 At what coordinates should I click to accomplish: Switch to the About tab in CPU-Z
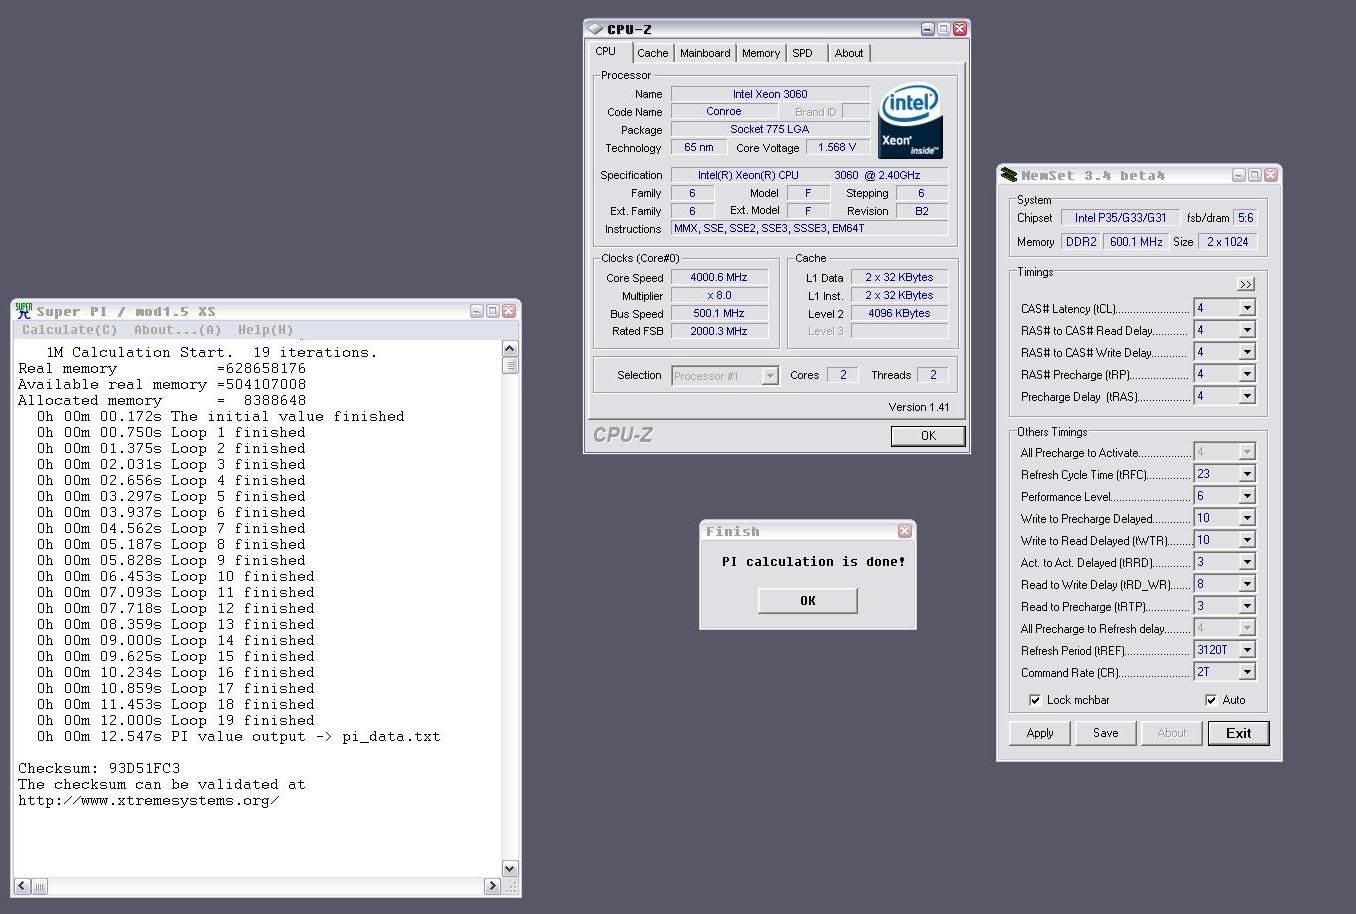click(849, 53)
